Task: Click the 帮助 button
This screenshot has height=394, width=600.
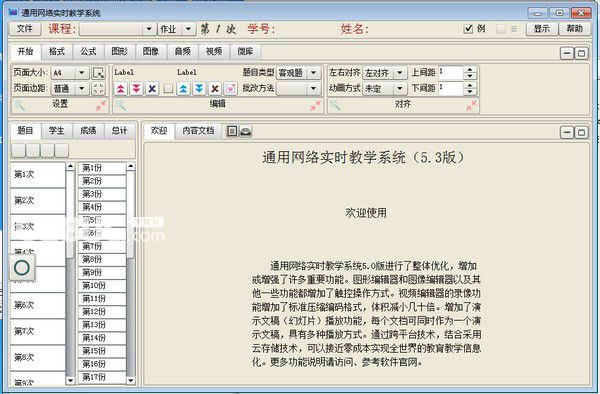Action: pos(574,29)
